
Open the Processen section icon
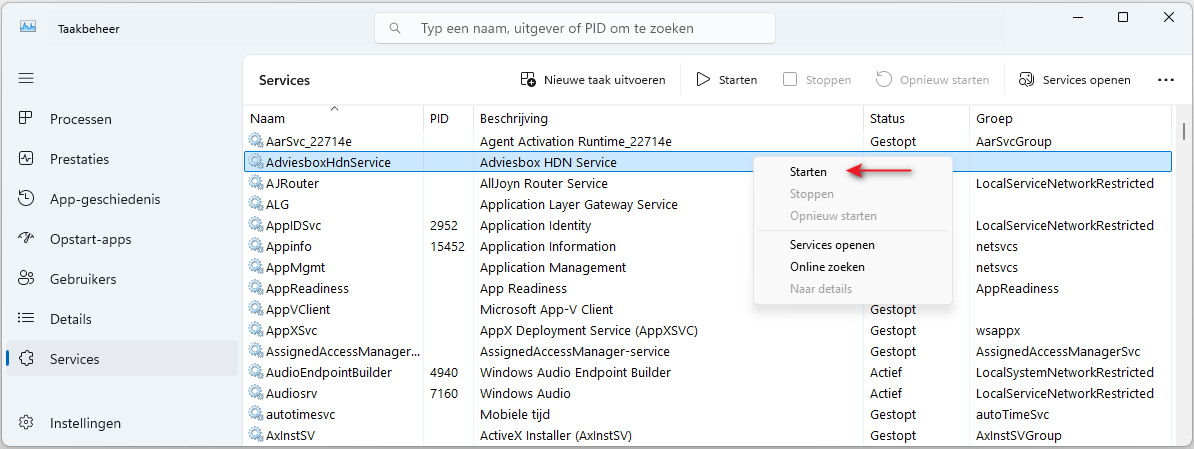click(x=27, y=119)
